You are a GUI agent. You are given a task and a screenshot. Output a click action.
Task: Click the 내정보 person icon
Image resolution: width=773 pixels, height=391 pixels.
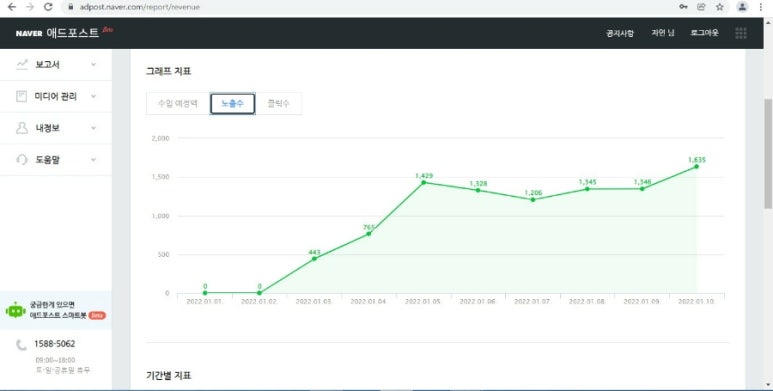pos(22,128)
